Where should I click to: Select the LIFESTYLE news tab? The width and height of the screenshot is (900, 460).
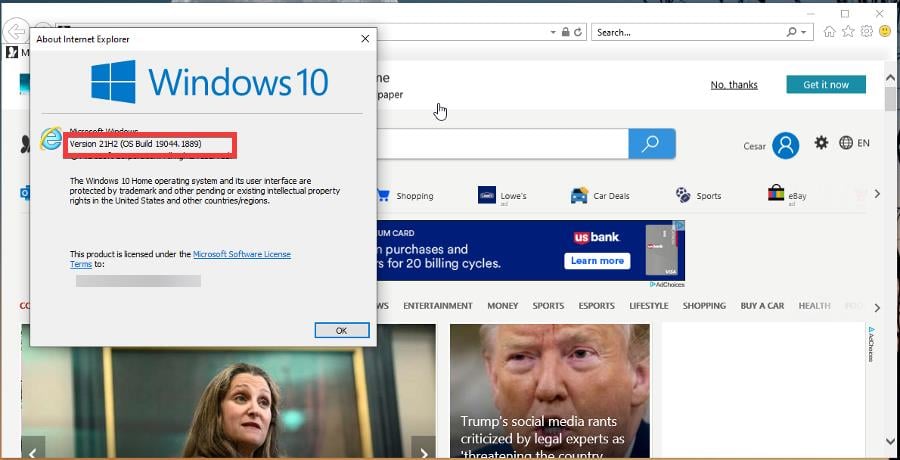[x=649, y=306]
